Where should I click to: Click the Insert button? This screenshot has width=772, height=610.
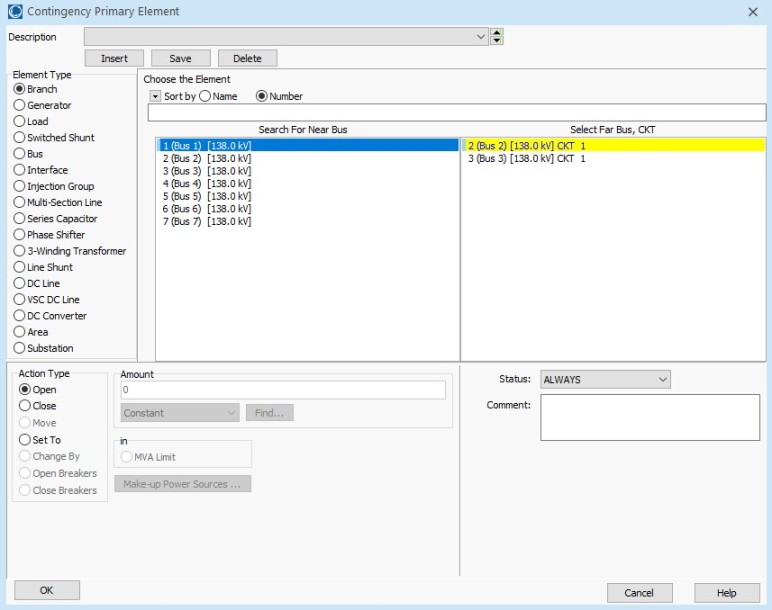(x=114, y=59)
